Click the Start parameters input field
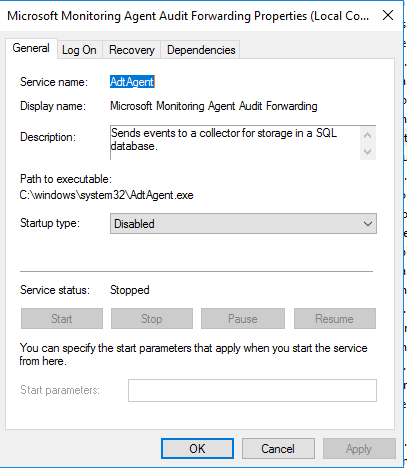 tap(252, 390)
